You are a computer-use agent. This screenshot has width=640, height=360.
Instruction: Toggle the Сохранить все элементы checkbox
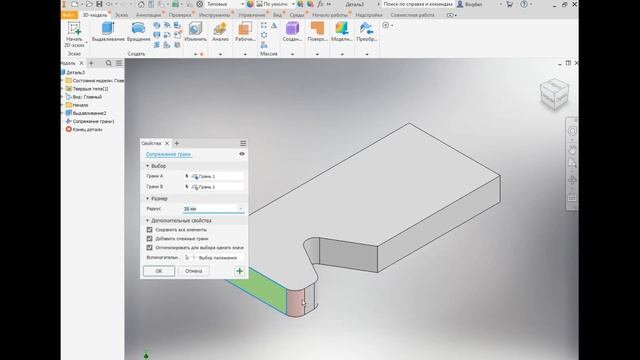pyautogui.click(x=149, y=230)
